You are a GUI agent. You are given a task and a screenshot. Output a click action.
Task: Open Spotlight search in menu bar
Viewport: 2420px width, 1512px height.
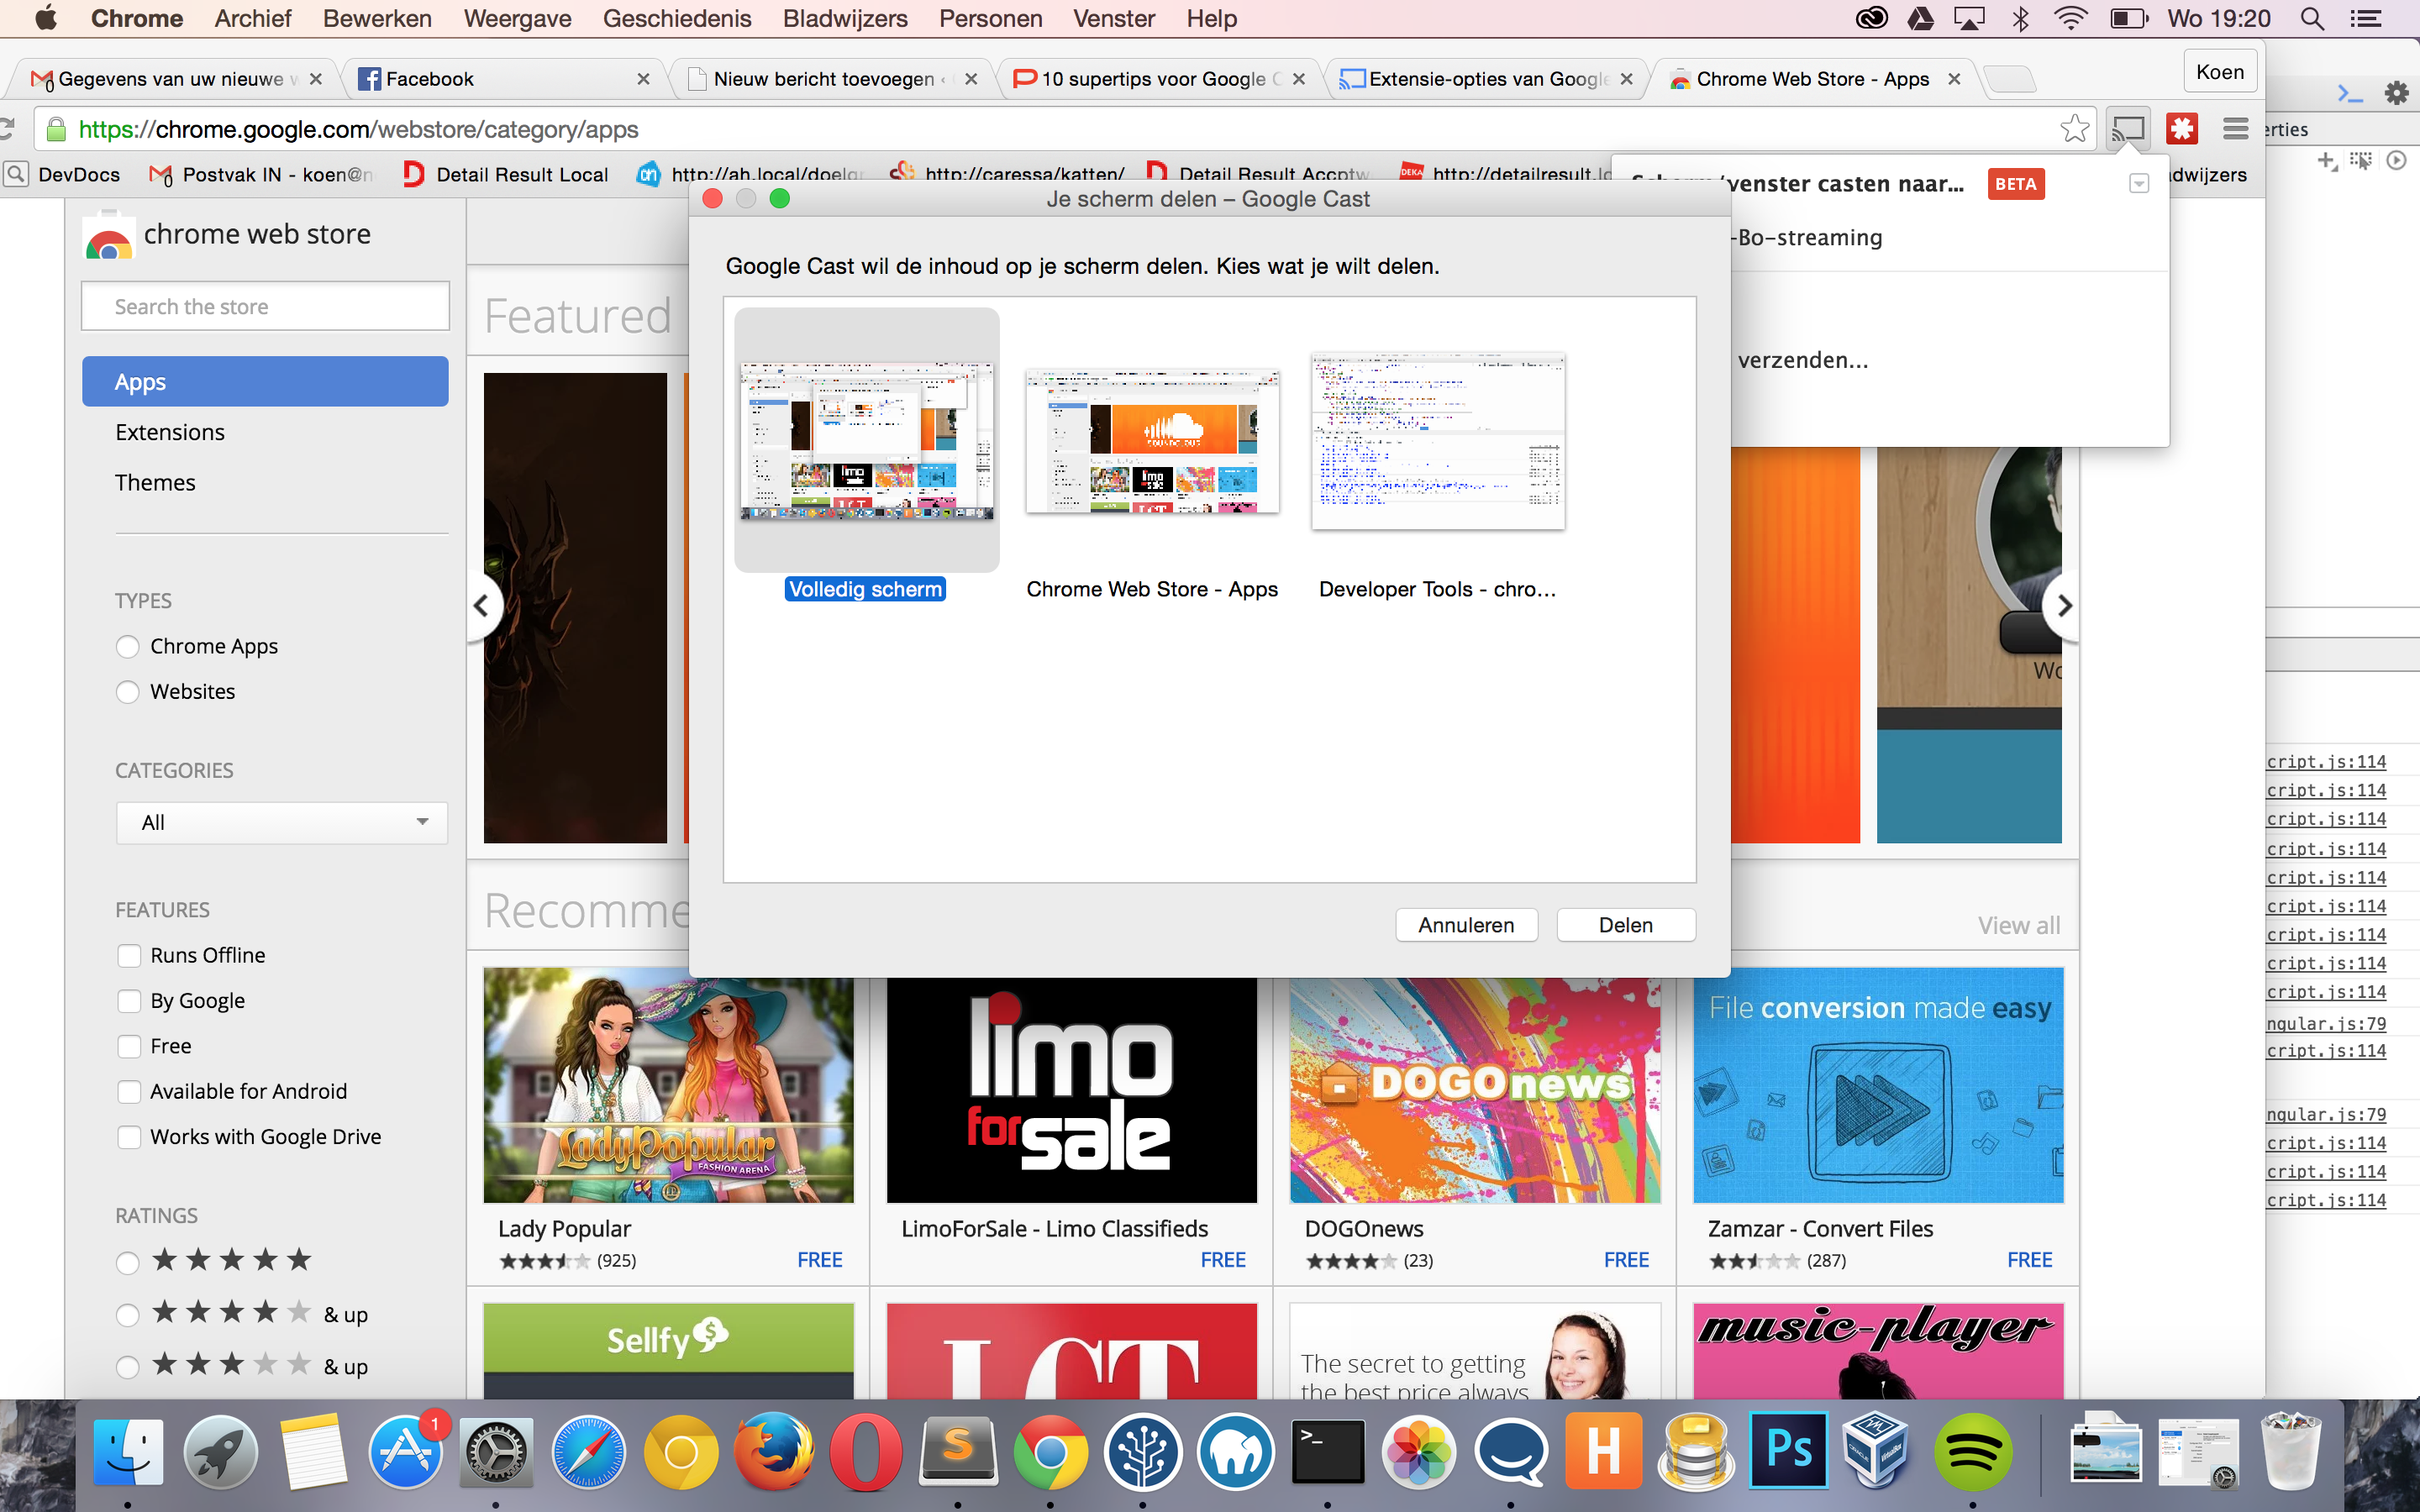coord(2313,18)
